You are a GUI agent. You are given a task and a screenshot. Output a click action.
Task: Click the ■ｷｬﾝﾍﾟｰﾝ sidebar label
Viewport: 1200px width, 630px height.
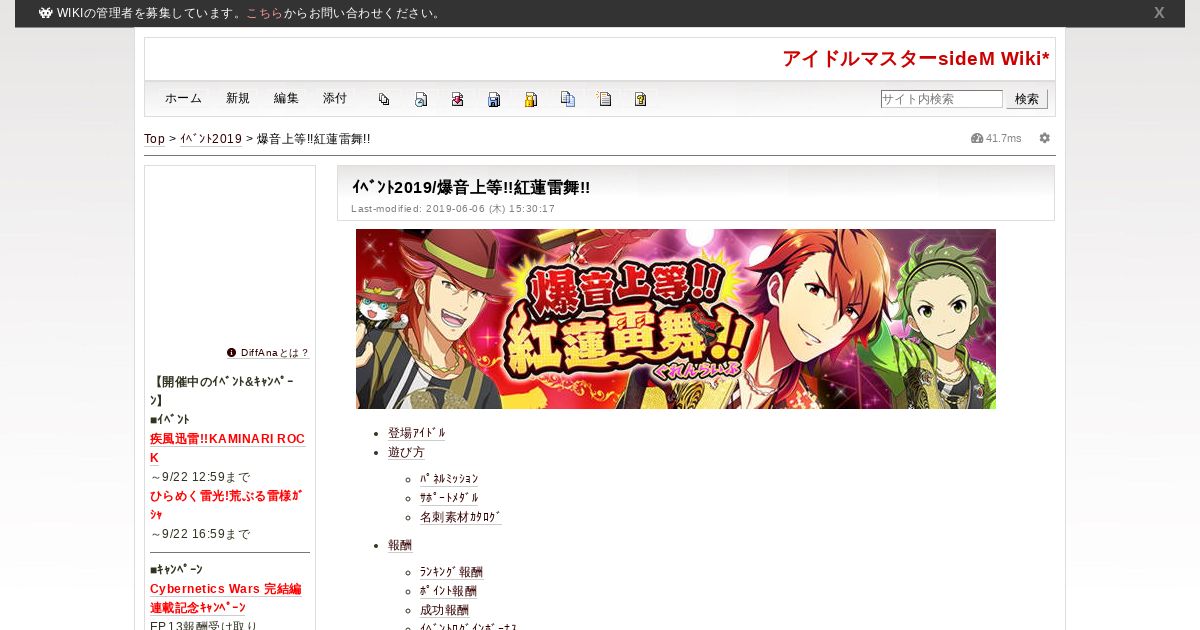click(176, 569)
